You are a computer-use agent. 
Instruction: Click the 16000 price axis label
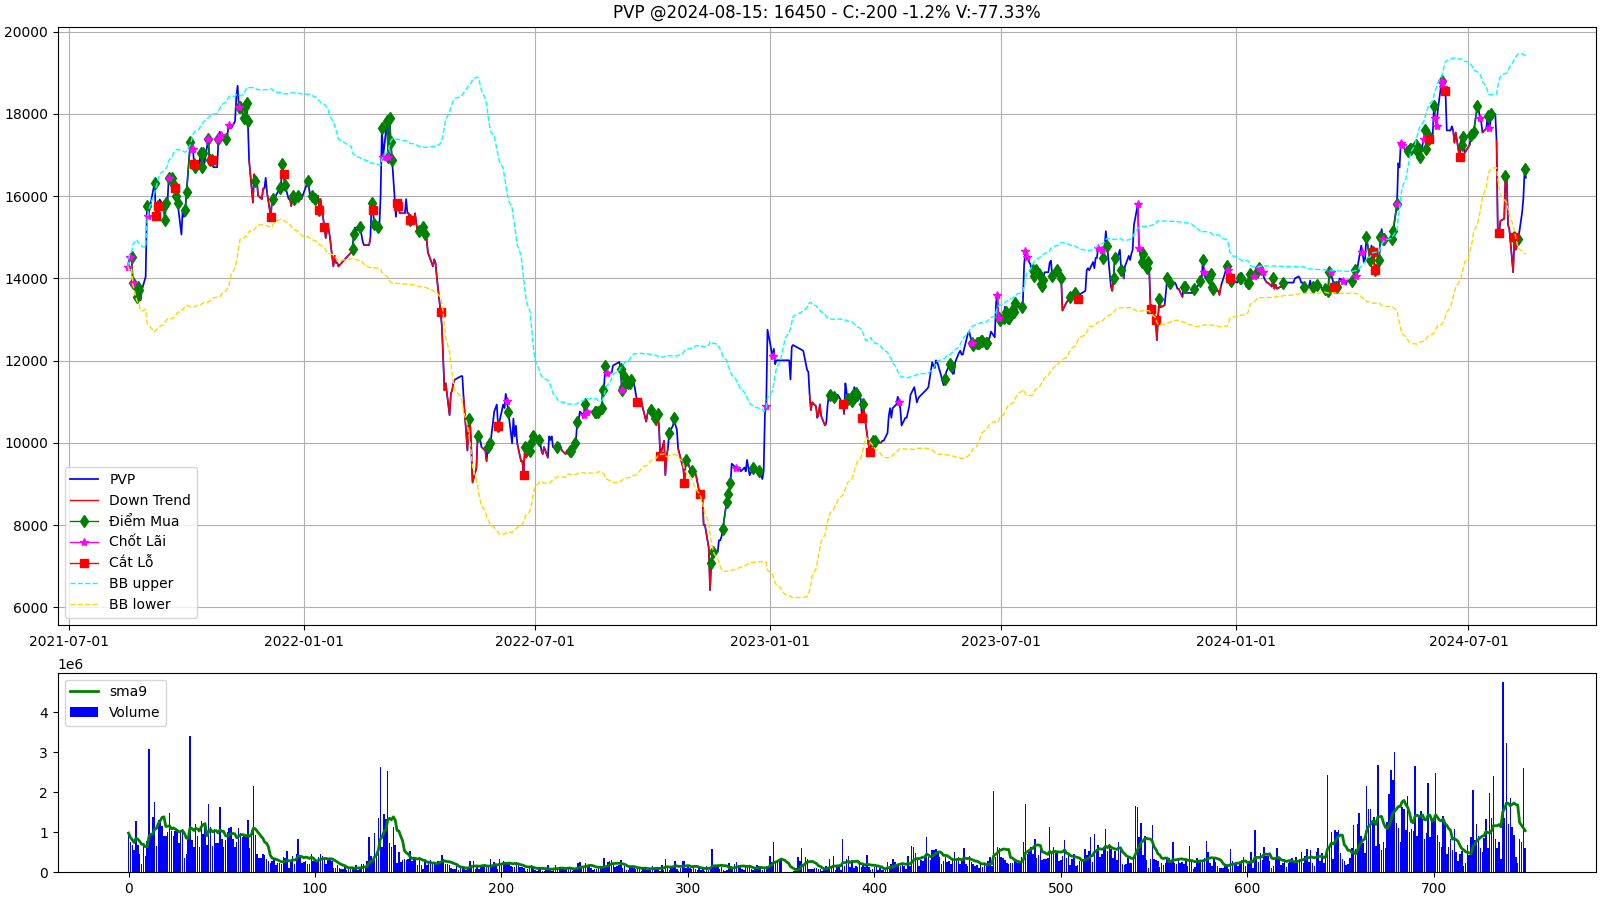point(26,197)
